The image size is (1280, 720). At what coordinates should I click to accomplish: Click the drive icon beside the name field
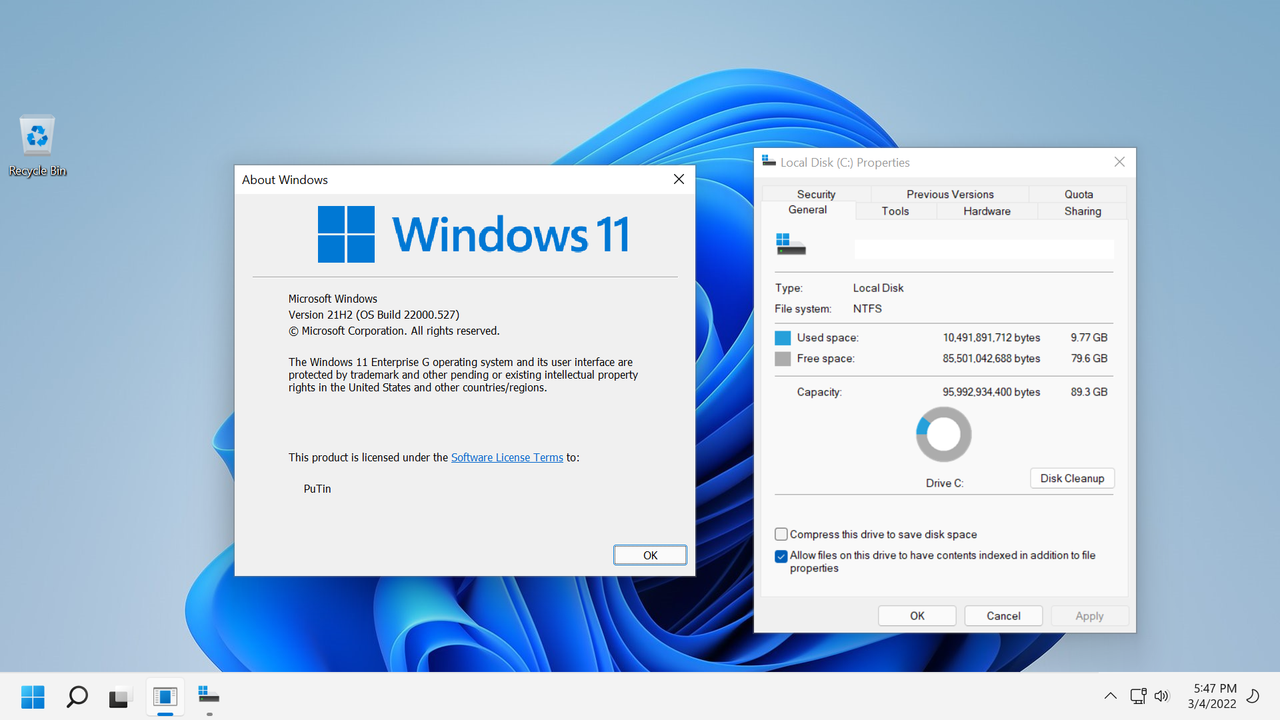click(x=790, y=245)
